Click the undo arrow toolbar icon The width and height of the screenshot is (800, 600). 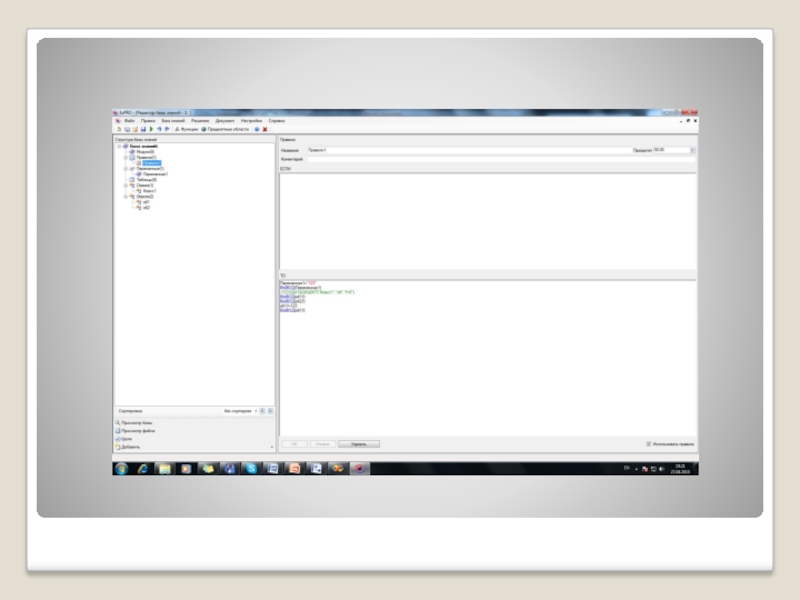tap(159, 130)
